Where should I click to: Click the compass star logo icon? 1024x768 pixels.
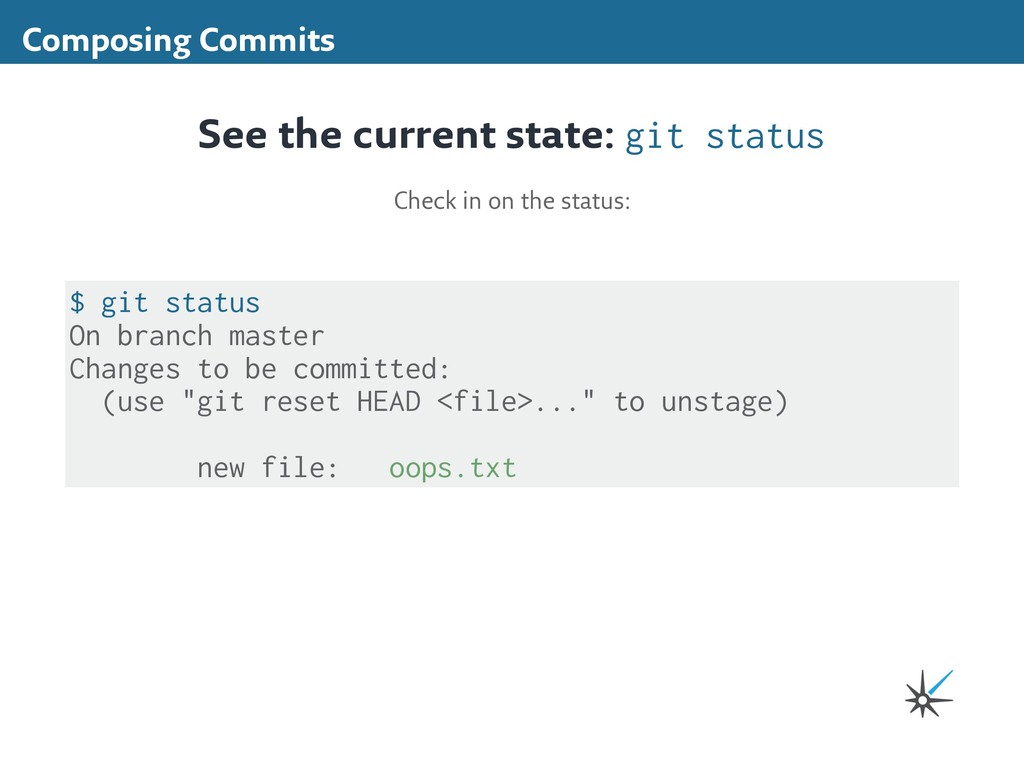[x=928, y=694]
